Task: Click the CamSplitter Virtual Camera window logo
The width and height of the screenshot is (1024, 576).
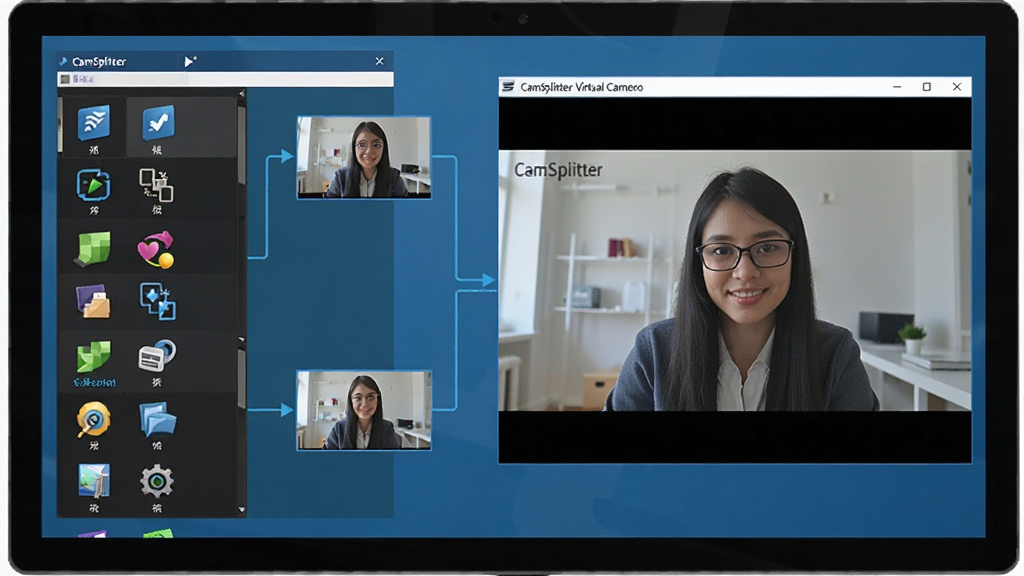Action: [x=508, y=86]
